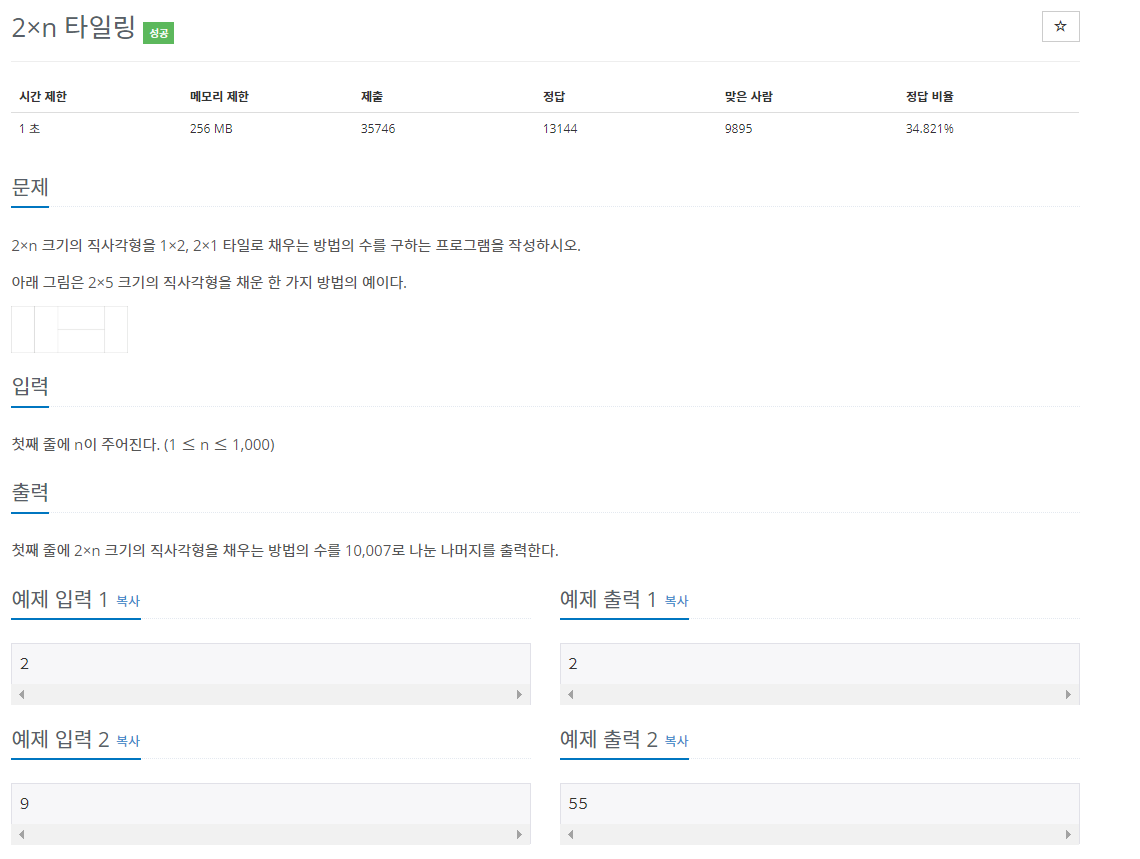Click the 2×5 tiling example image
1140x859 pixels.
tap(69, 329)
